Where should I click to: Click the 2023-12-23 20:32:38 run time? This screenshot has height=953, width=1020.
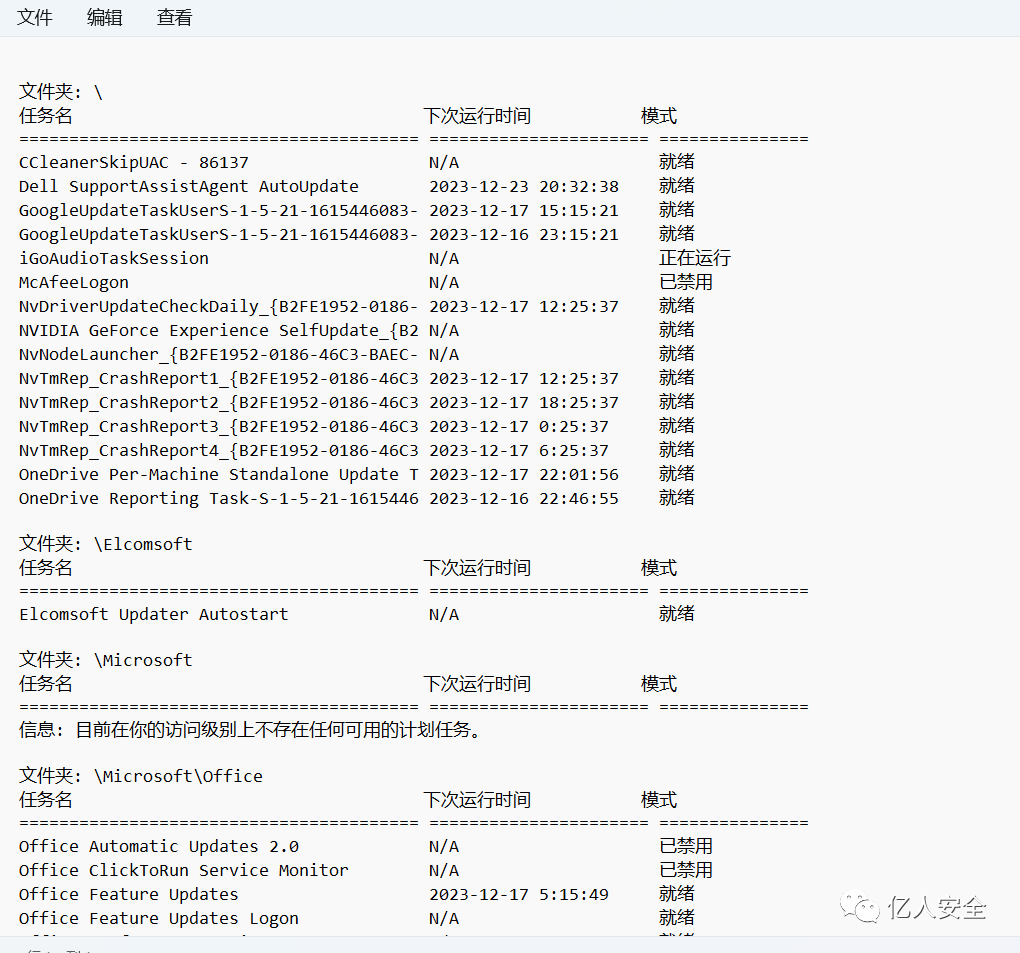[524, 187]
